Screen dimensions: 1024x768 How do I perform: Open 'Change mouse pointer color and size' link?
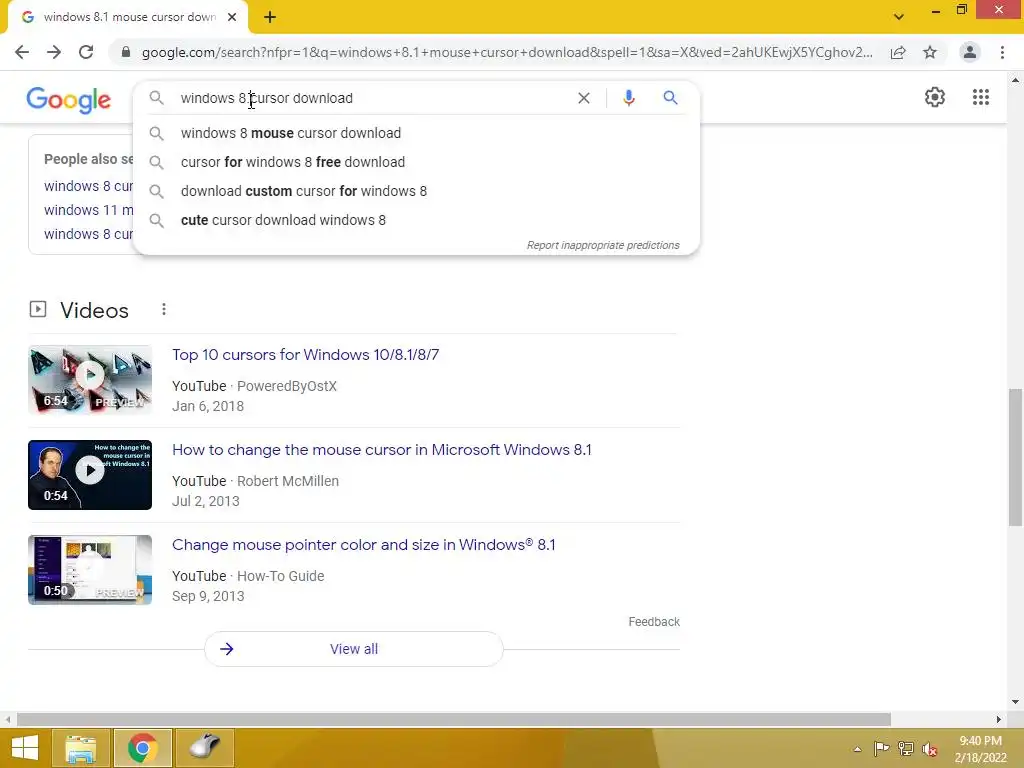[364, 545]
